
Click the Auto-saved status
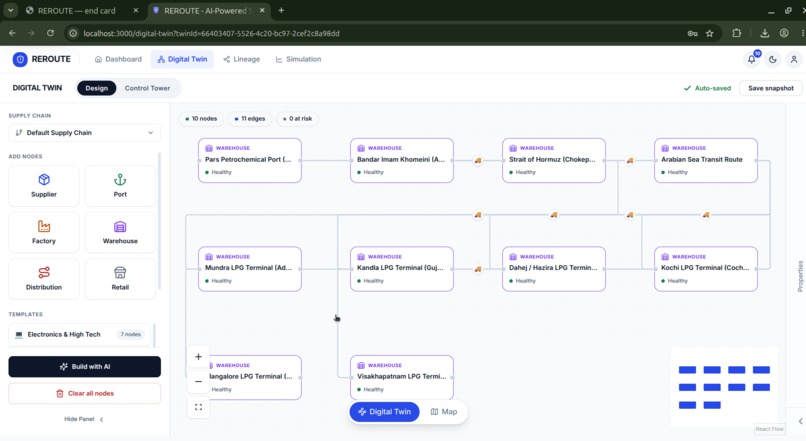tap(707, 88)
